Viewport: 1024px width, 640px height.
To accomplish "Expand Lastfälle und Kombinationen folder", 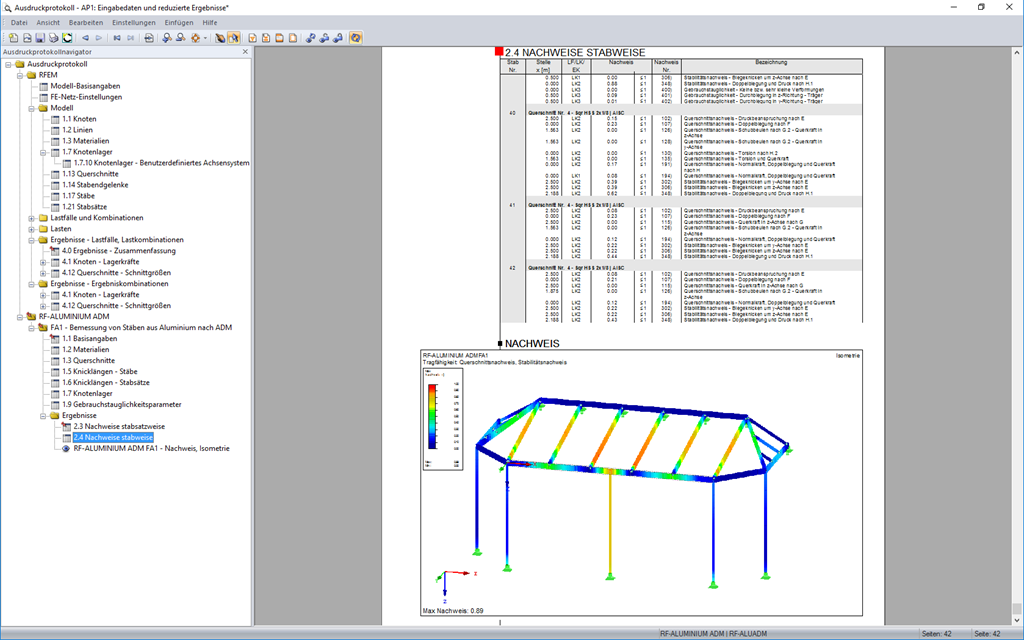I will (32, 218).
